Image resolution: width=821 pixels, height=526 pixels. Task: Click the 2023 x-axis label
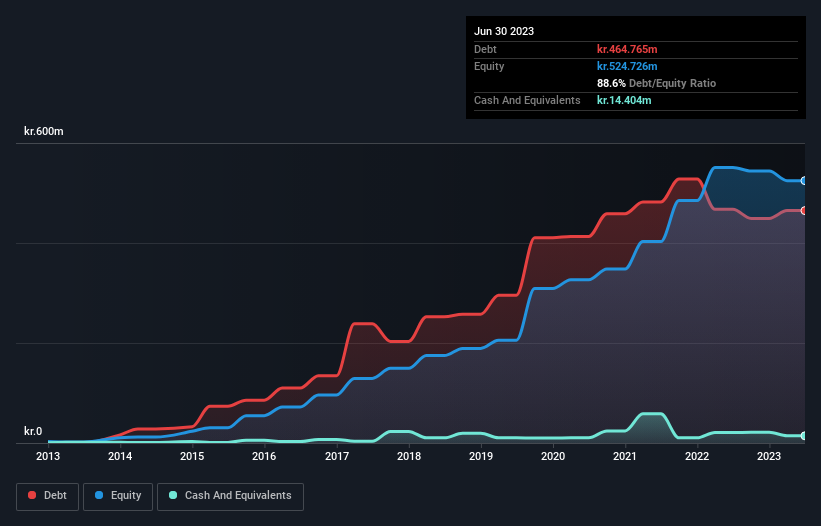[x=769, y=456]
